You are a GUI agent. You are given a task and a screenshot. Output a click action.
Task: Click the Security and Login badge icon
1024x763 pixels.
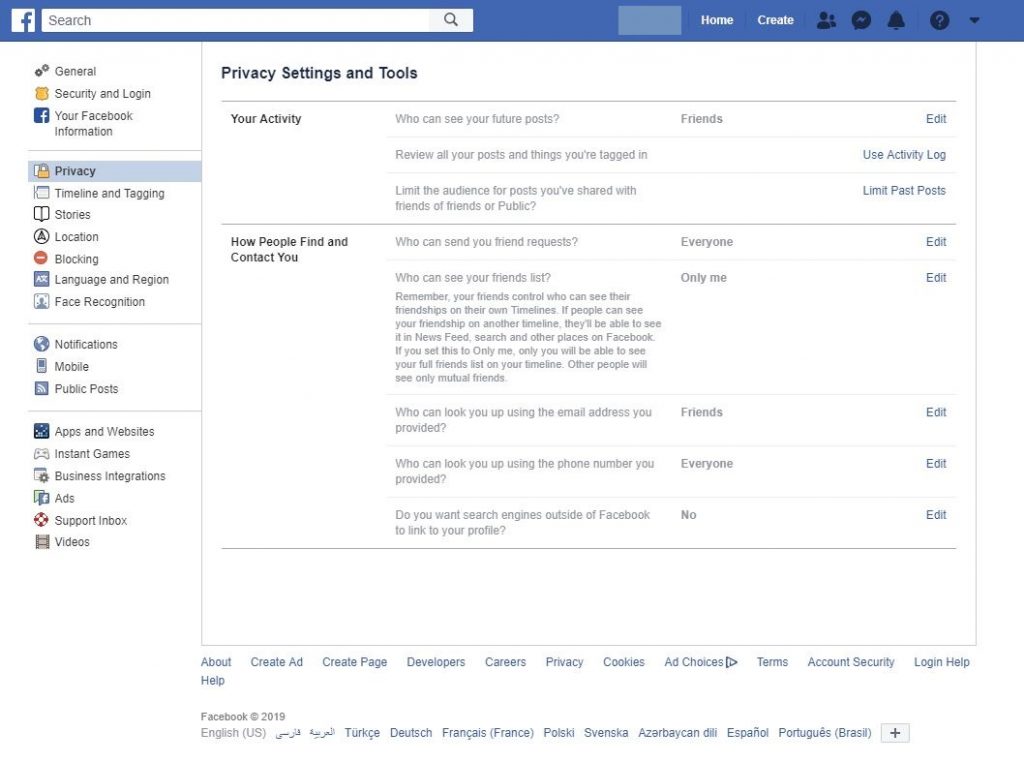[x=42, y=93]
